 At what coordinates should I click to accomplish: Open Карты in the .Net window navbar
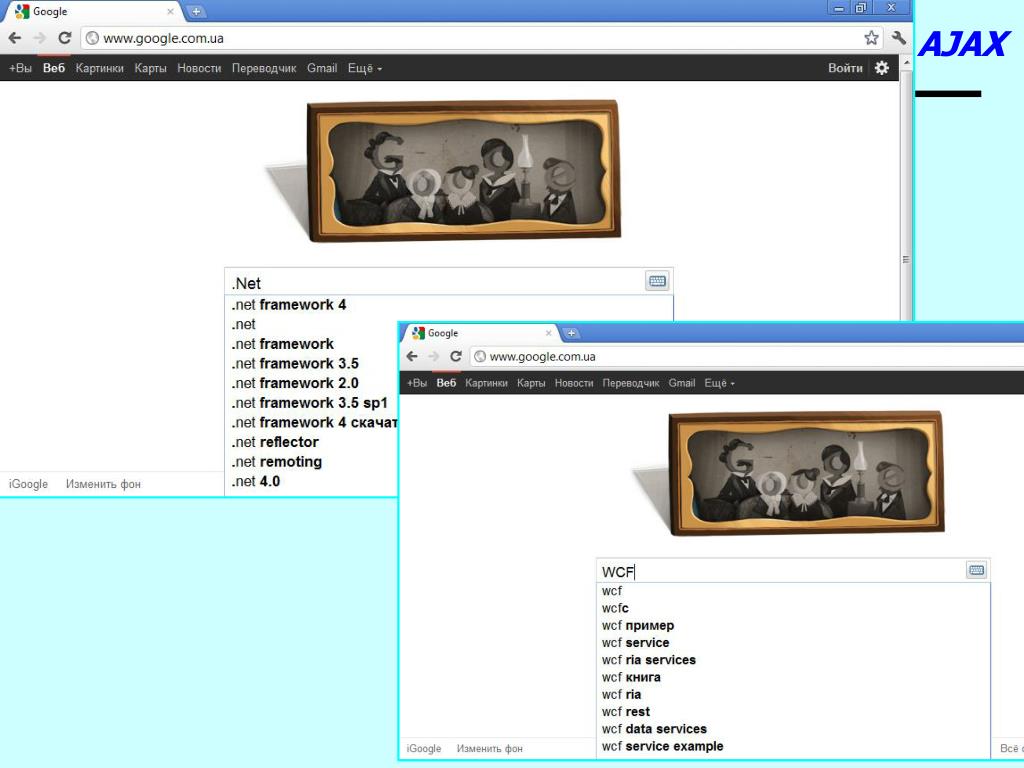[x=150, y=68]
